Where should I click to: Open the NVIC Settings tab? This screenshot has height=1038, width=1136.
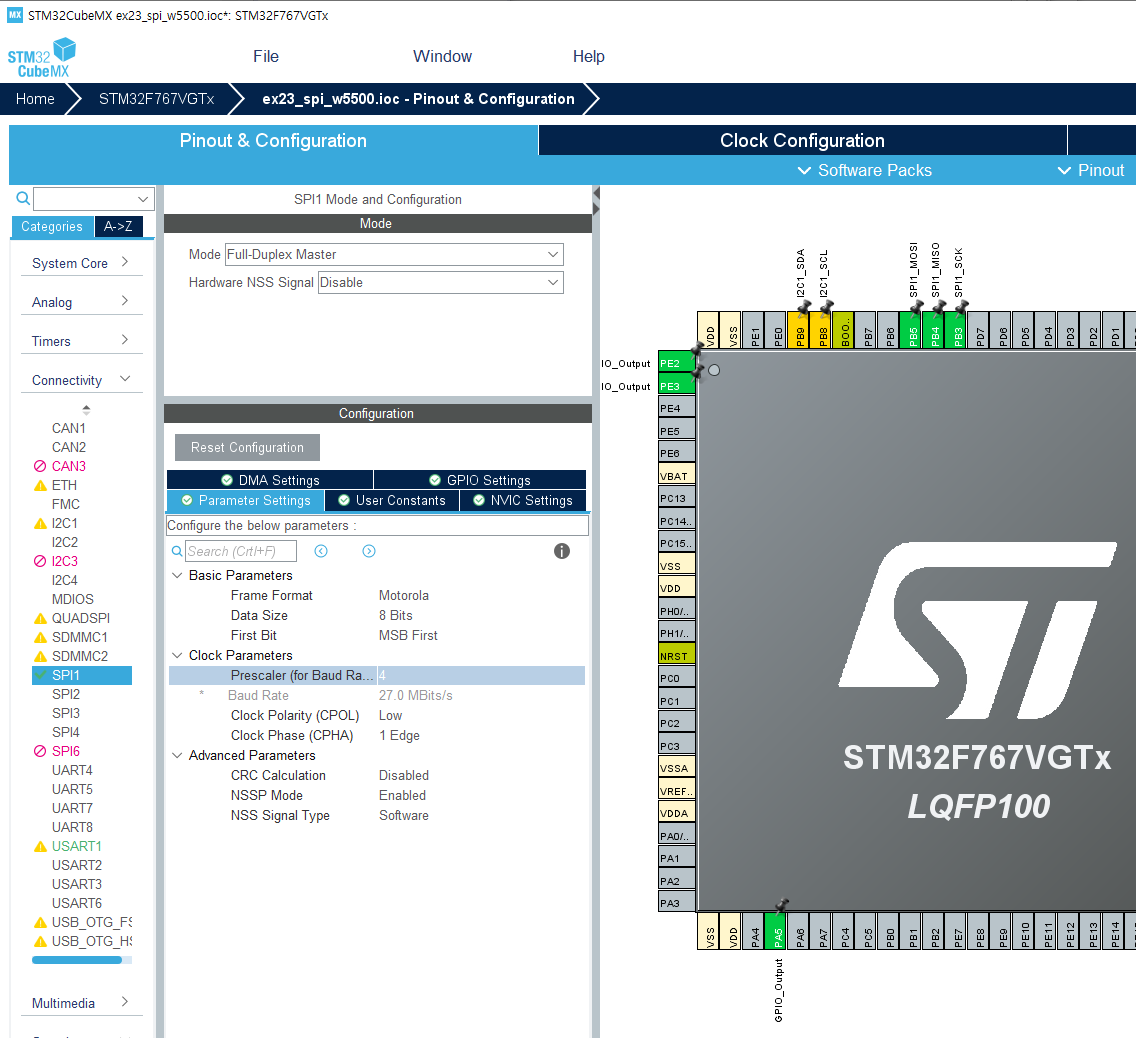pos(522,501)
